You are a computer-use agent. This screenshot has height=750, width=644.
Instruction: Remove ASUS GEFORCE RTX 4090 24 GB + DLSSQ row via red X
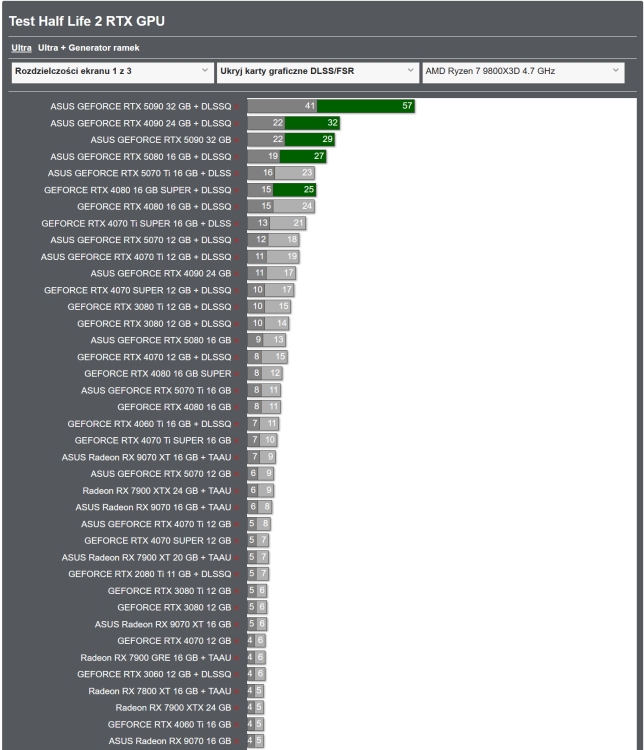point(237,124)
